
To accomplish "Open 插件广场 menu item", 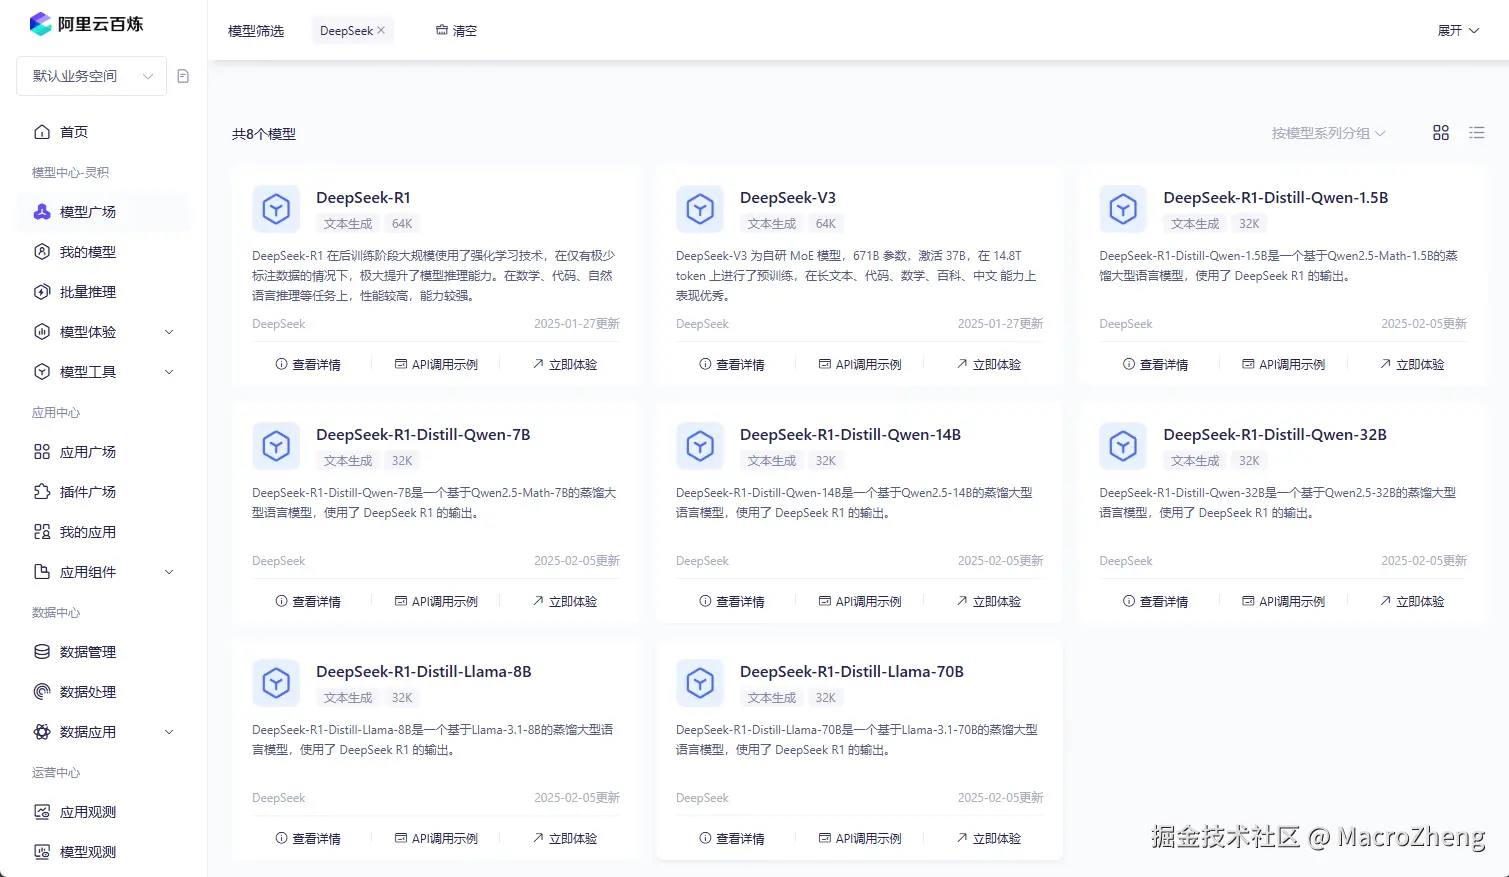I will (103, 492).
